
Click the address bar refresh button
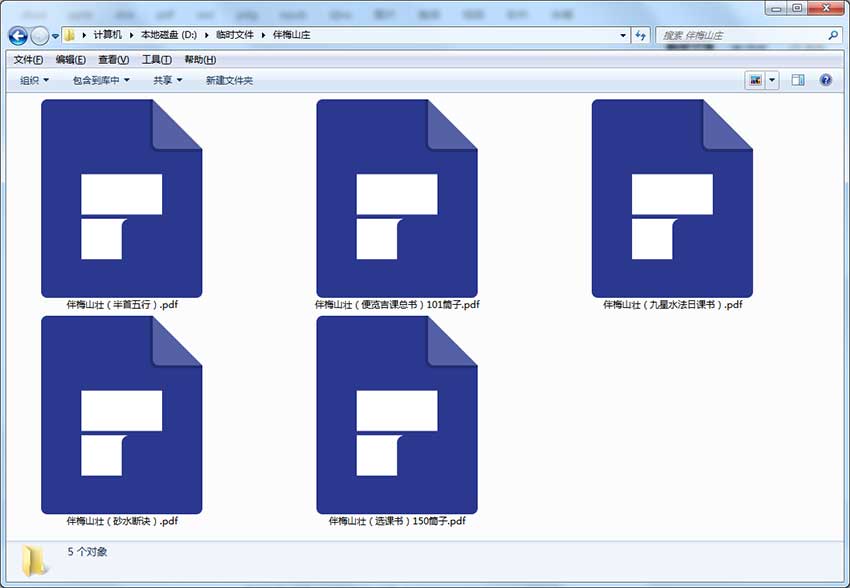(x=641, y=35)
